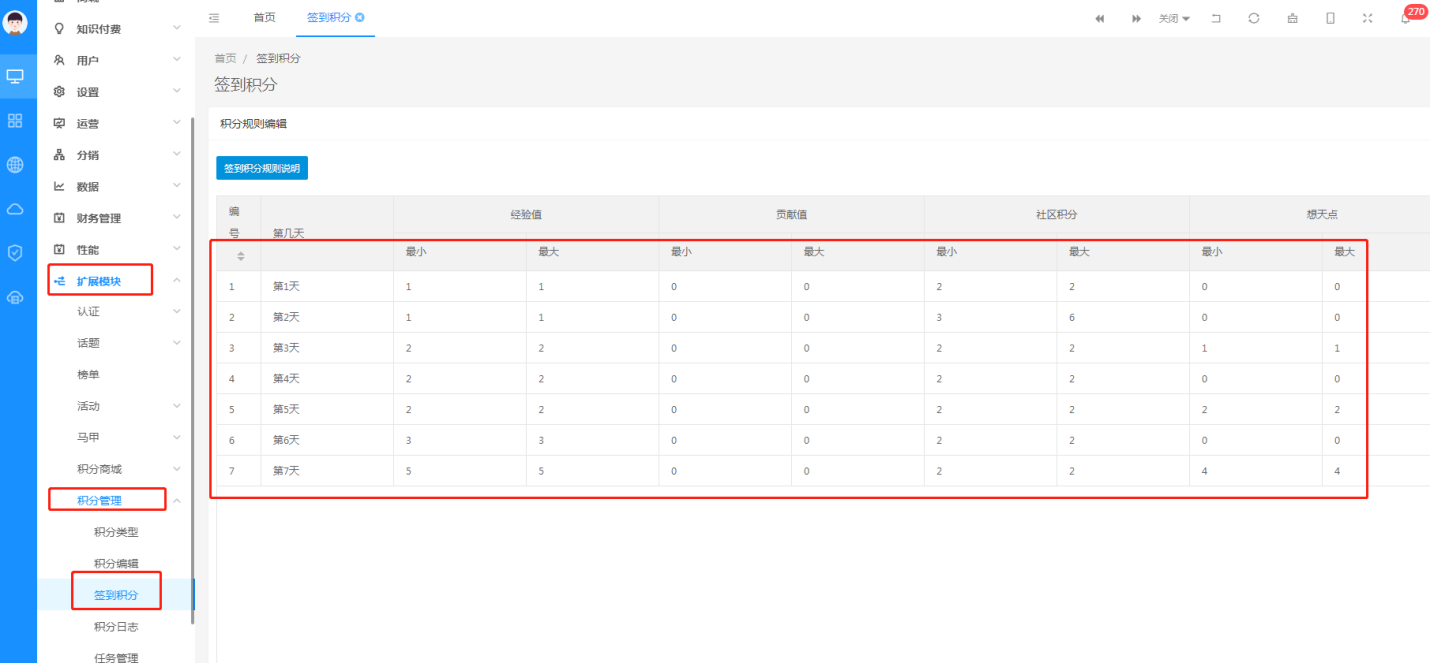
Task: Sort table by the 编号 column arrows
Action: tap(240, 257)
